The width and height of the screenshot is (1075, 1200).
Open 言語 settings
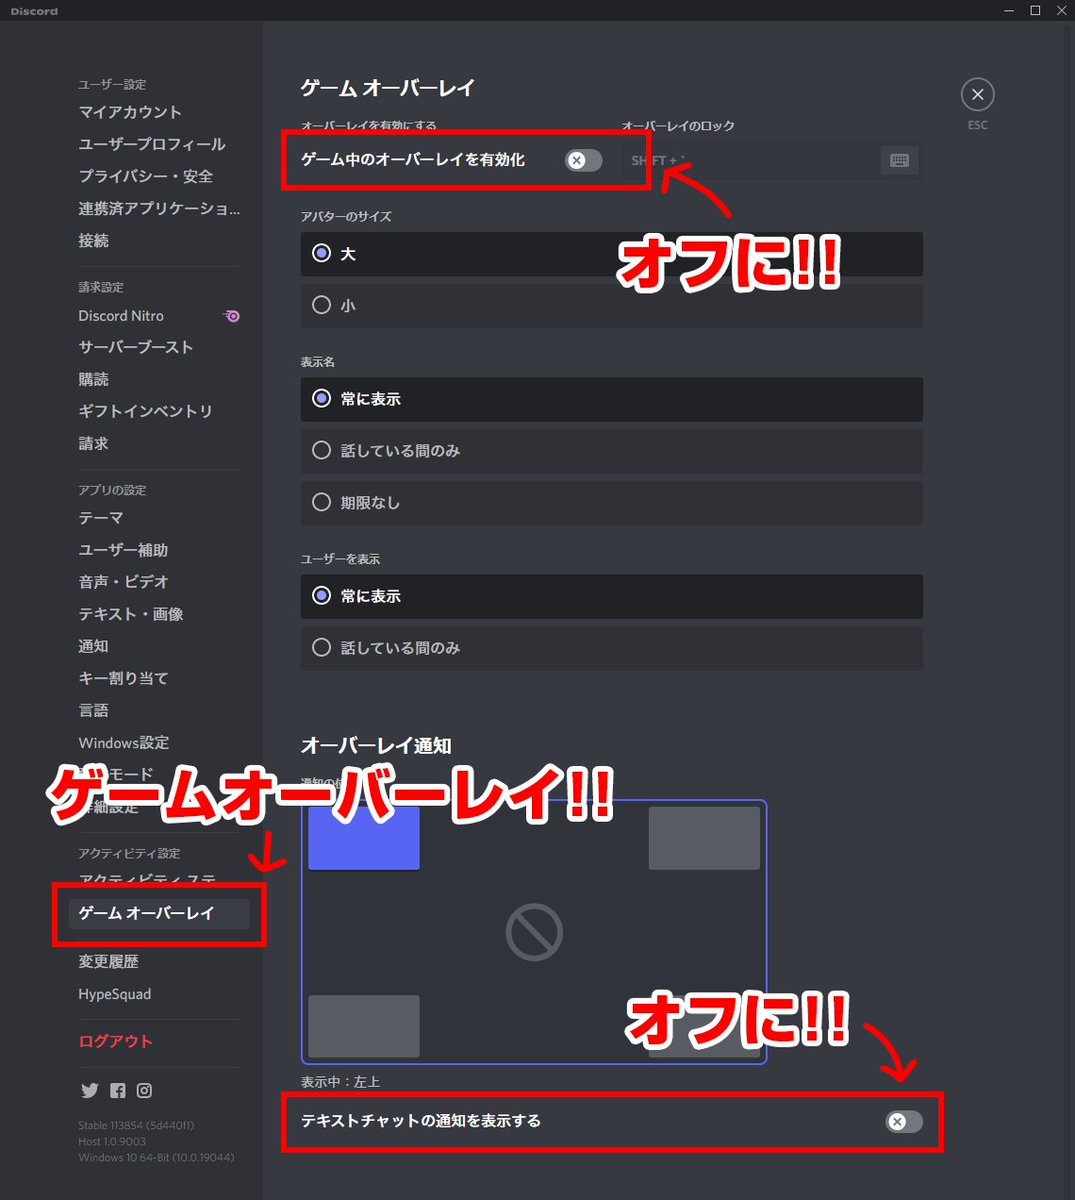click(94, 711)
